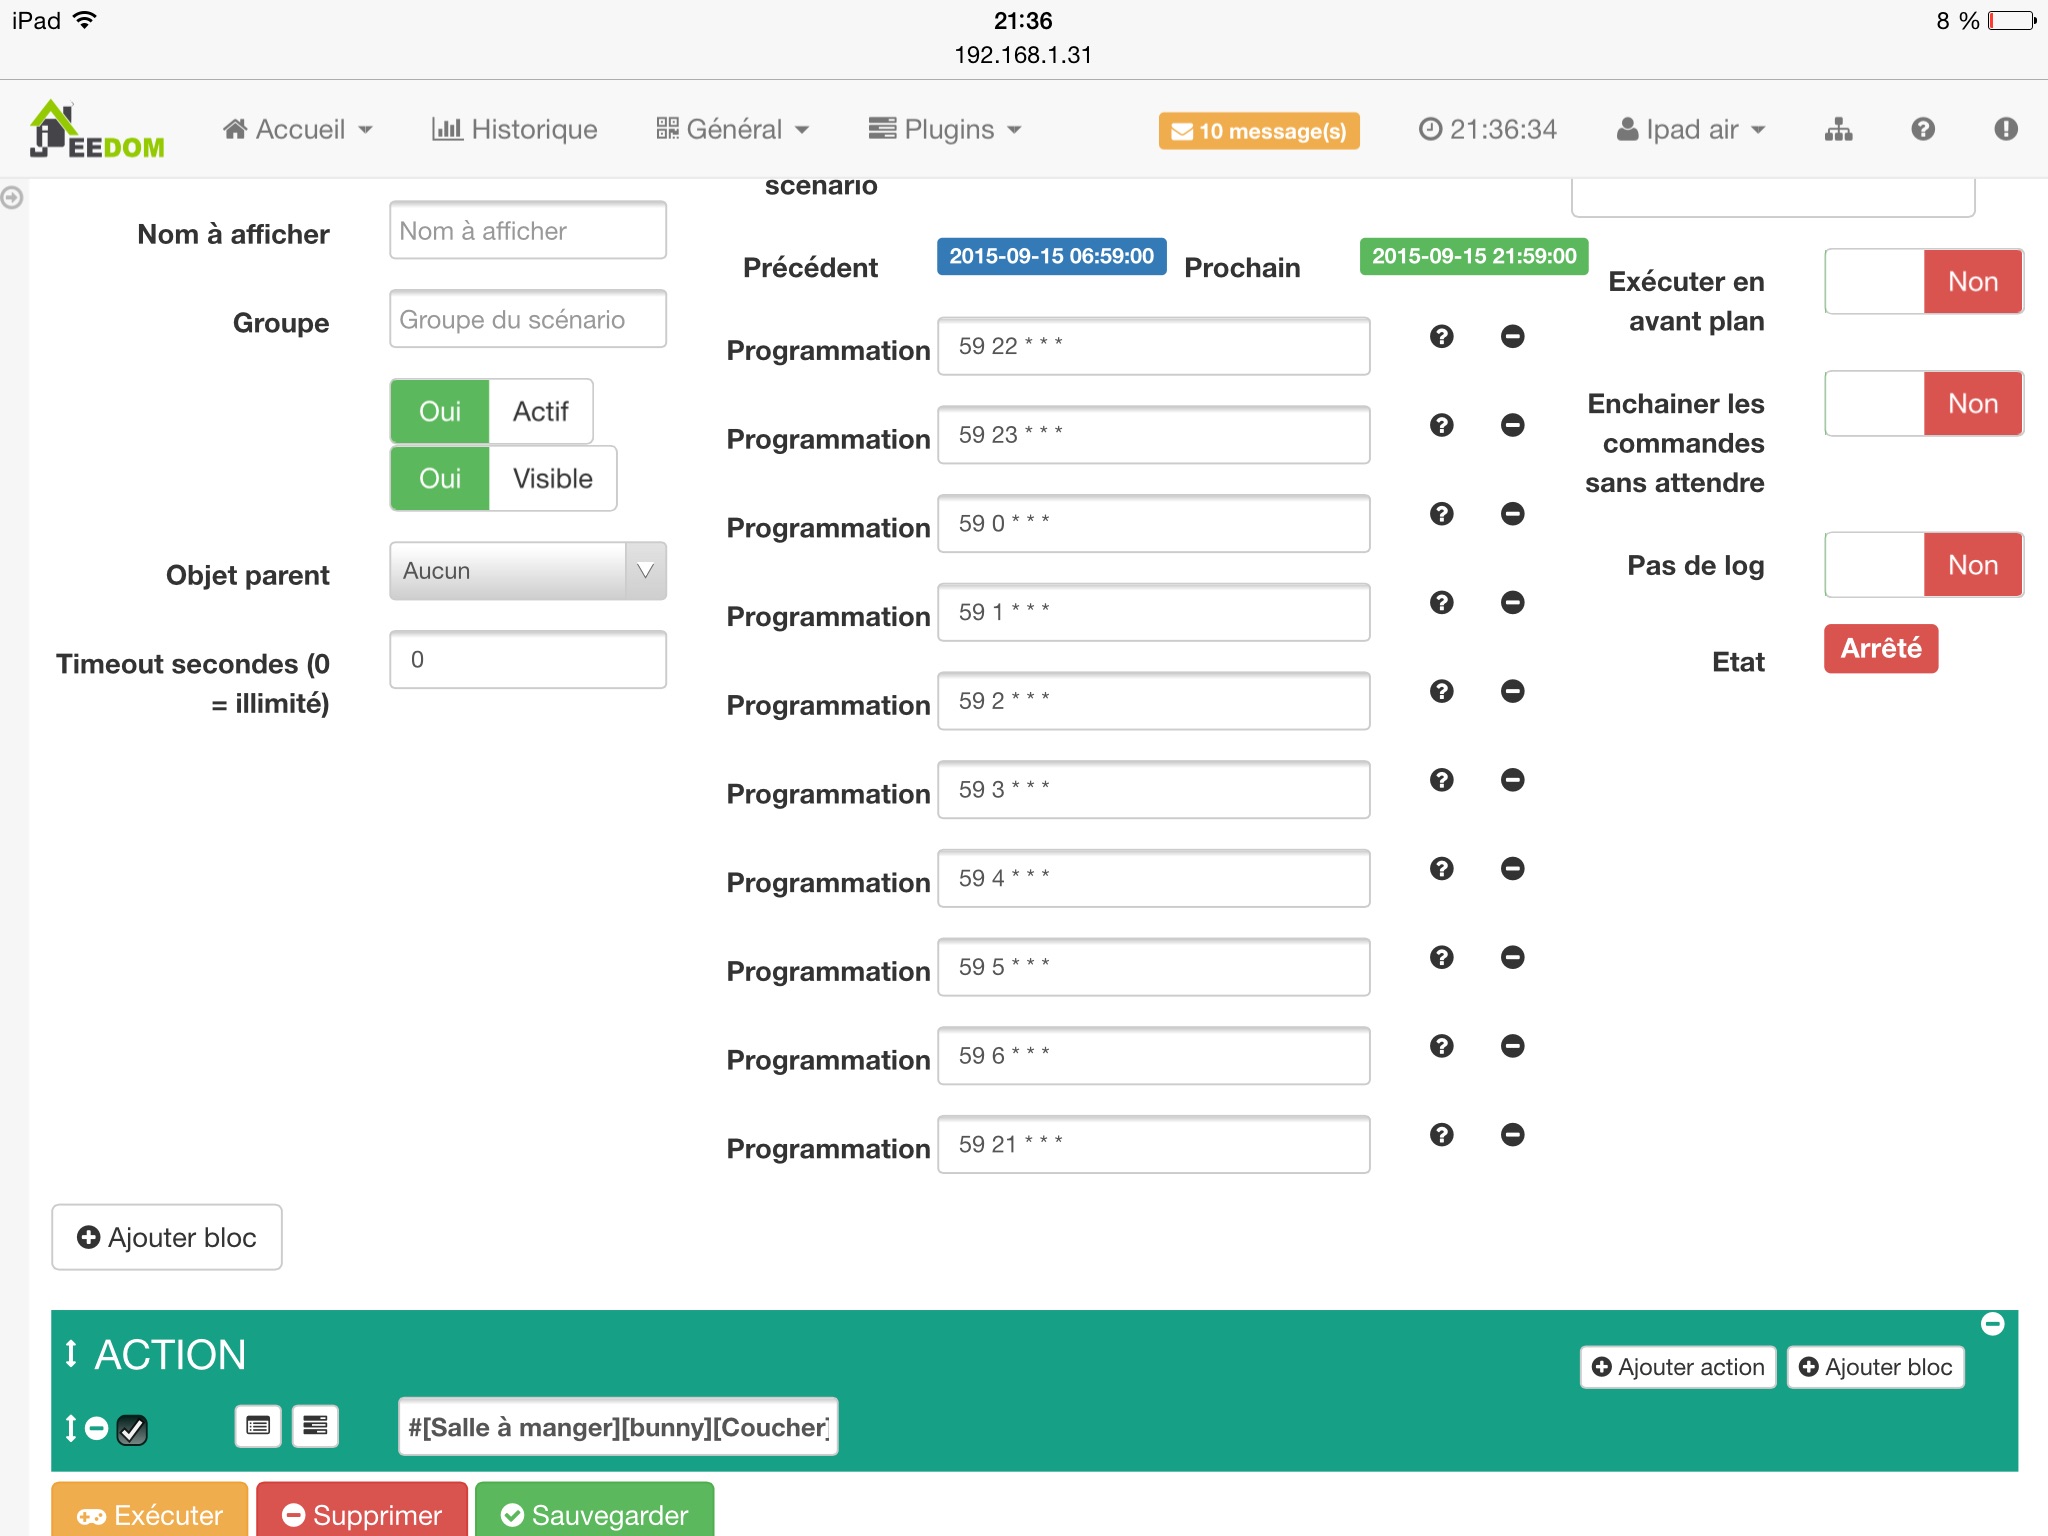Open the Général menu
Viewport: 2048px width, 1536px height.
pos(732,130)
